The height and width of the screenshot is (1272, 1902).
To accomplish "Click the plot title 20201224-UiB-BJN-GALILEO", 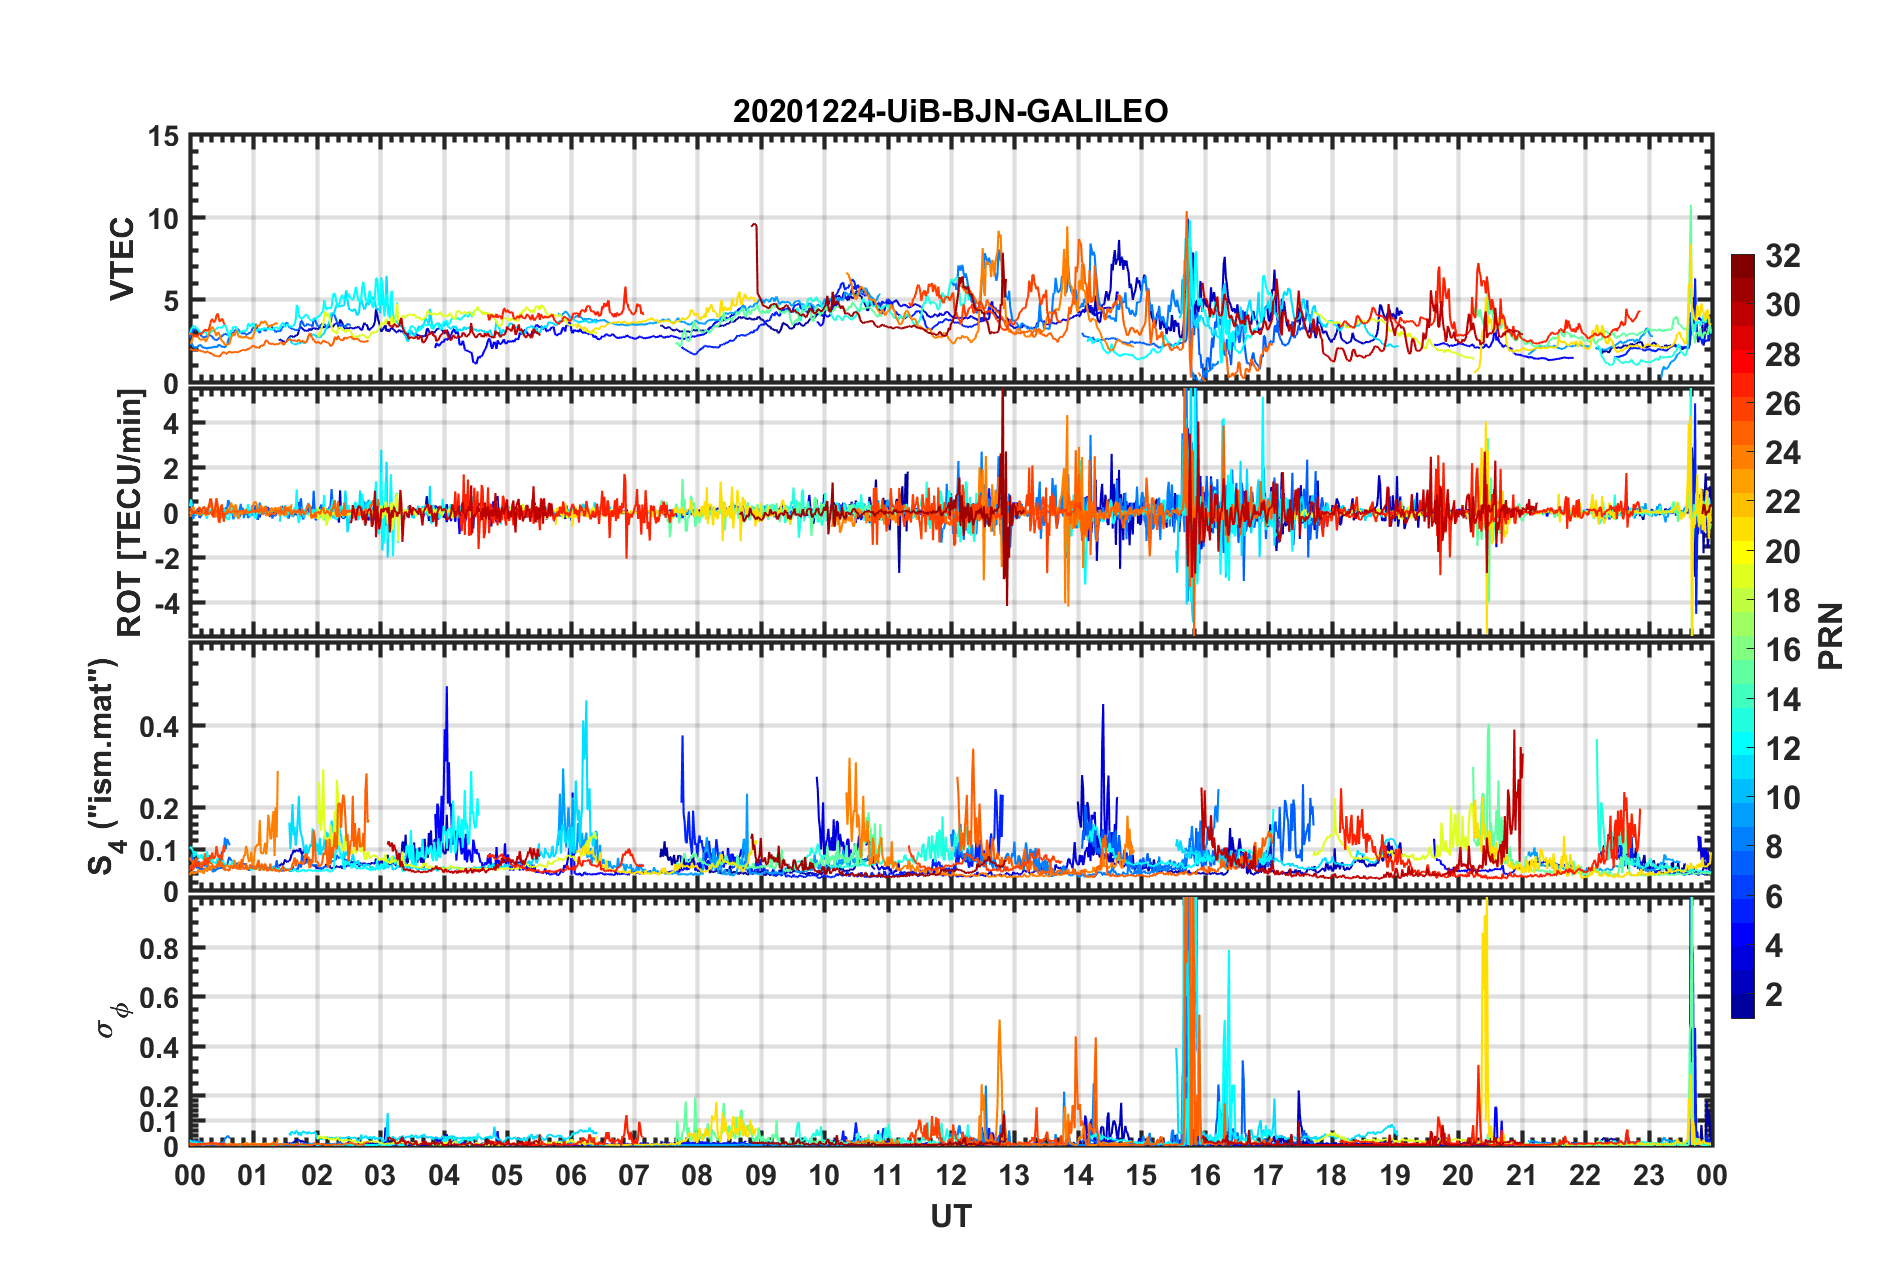I will click(x=950, y=111).
